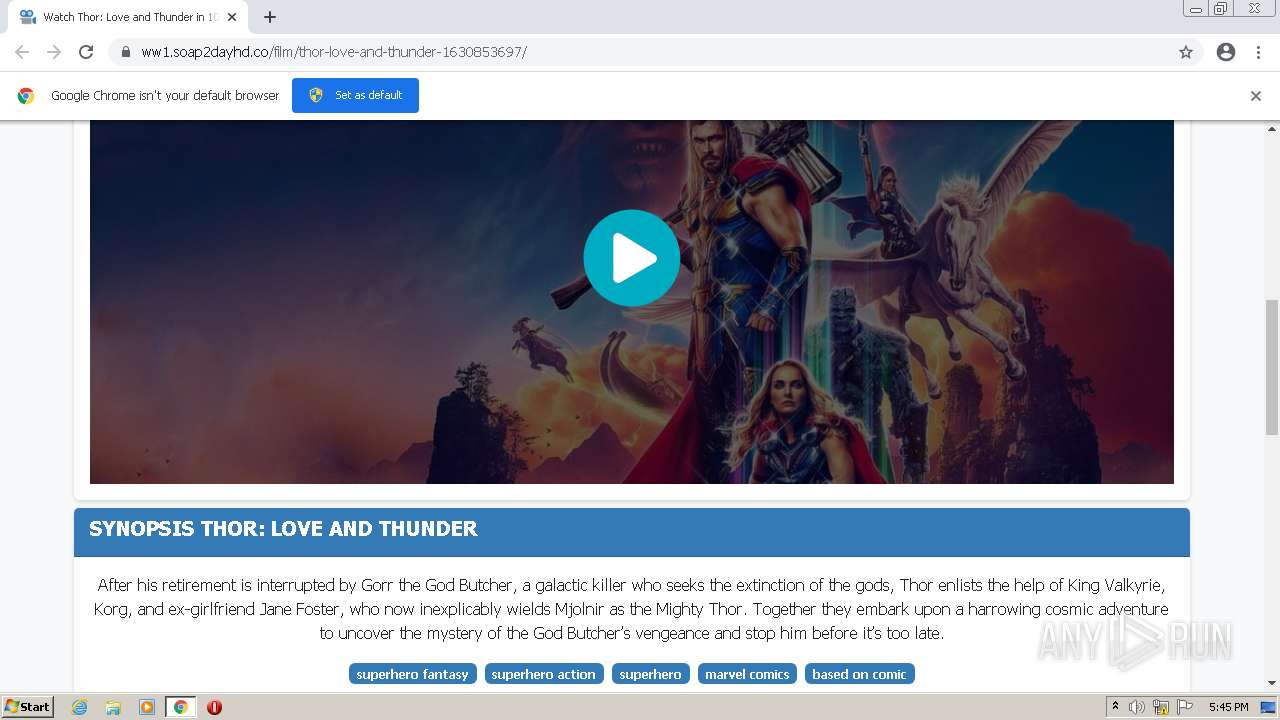Image resolution: width=1280 pixels, height=720 pixels.
Task: Open the red Opera taskbar icon
Action: pyautogui.click(x=214, y=707)
